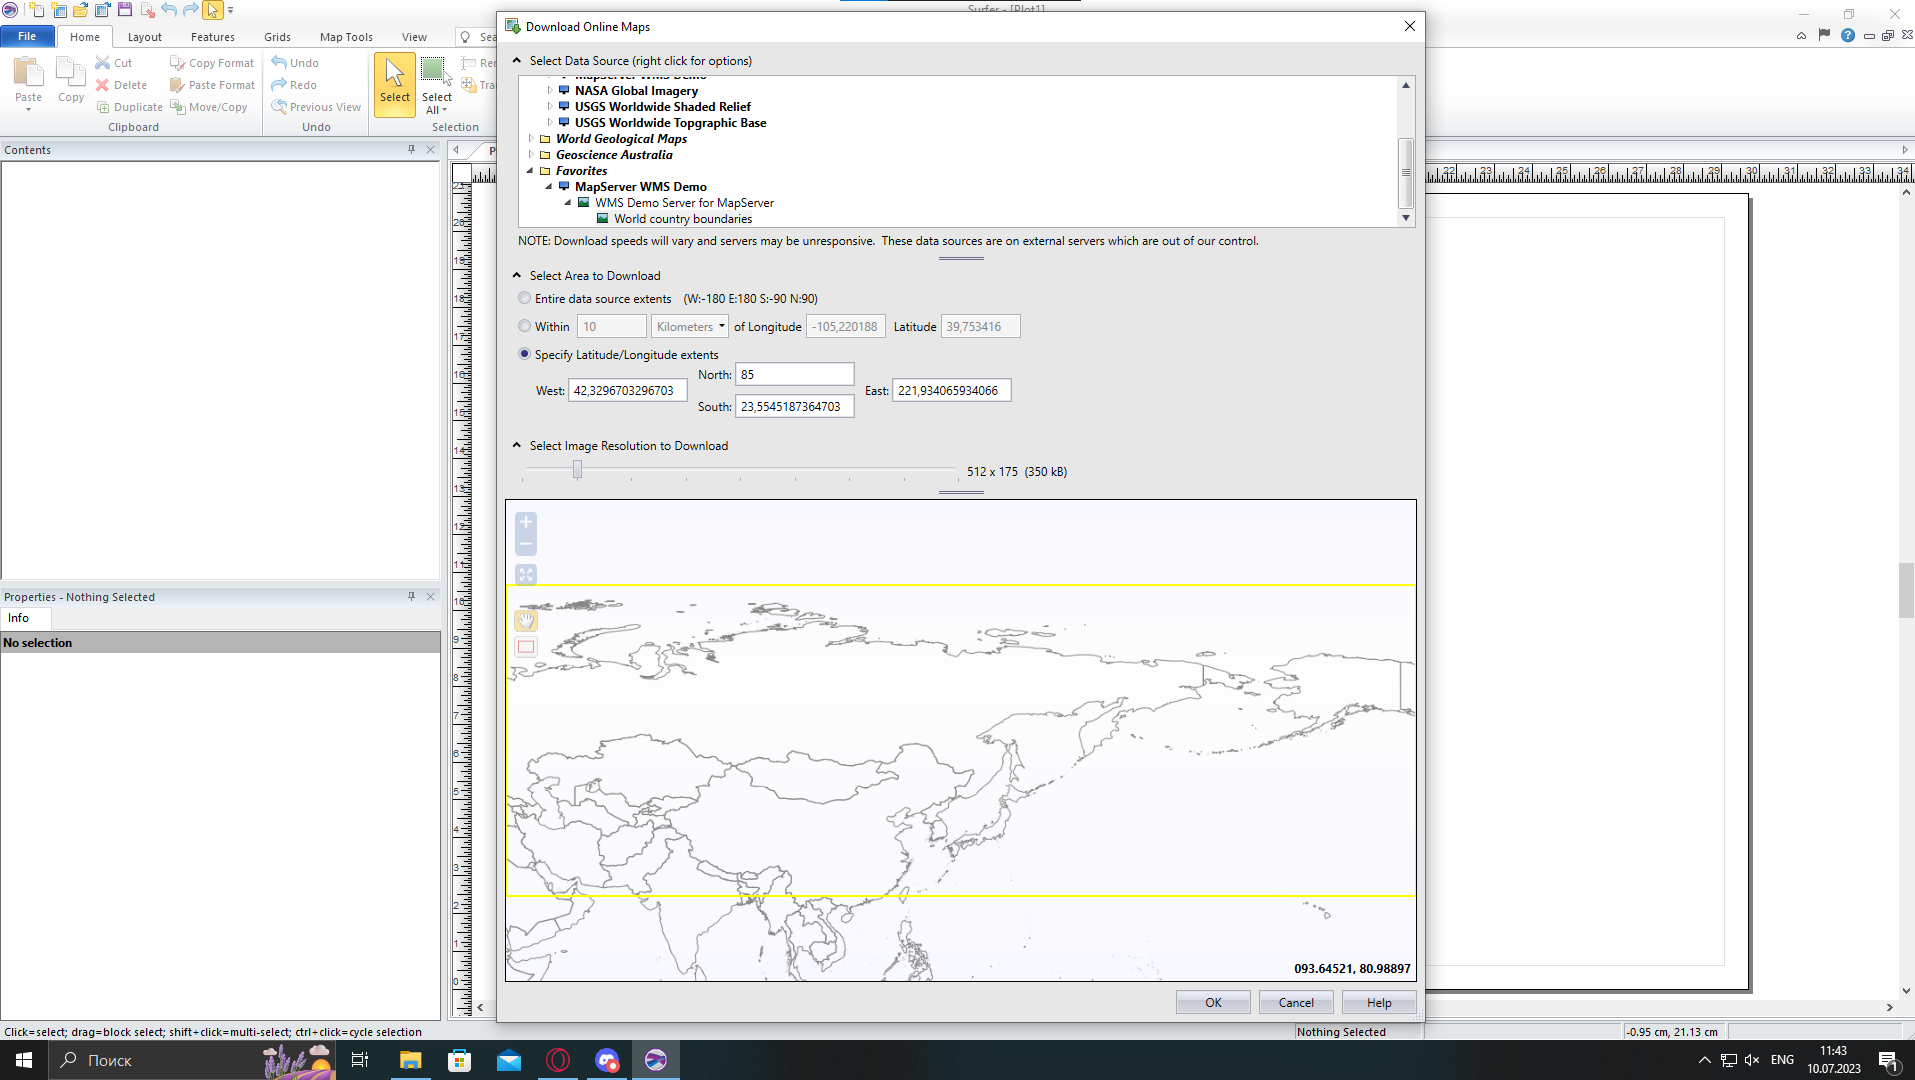This screenshot has width=1915, height=1080.
Task: Expand the World Geological Maps folder
Action: click(531, 139)
